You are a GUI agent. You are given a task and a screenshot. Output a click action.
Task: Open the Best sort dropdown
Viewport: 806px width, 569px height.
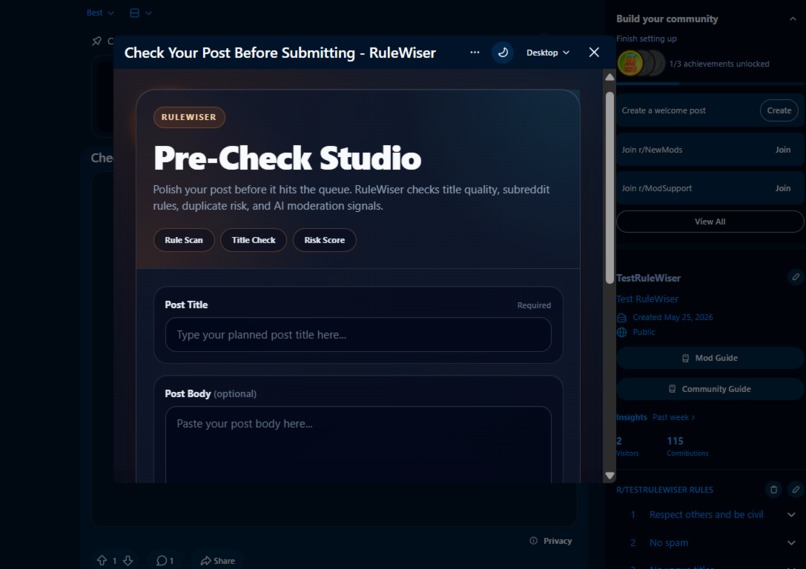tap(100, 13)
